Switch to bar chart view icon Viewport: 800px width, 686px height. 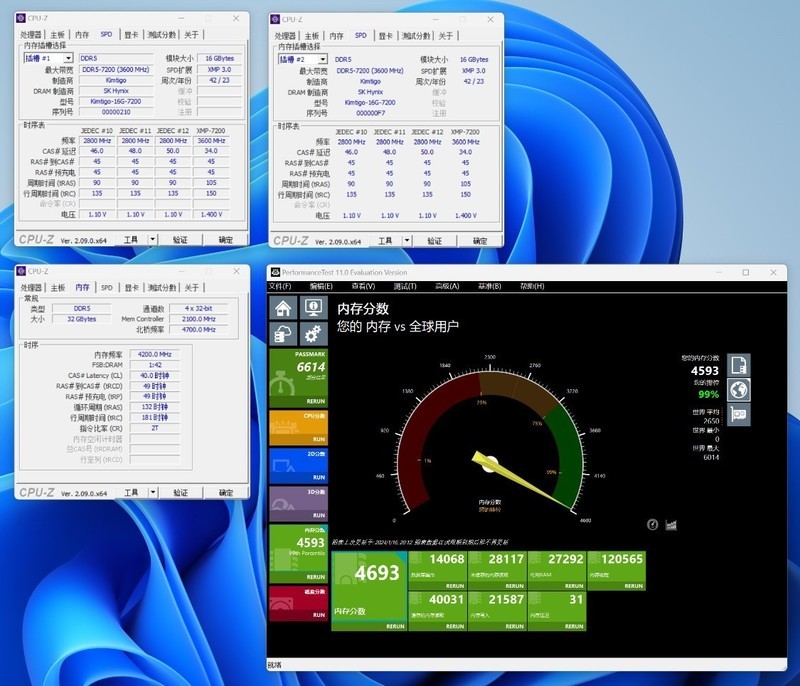pyautogui.click(x=671, y=524)
